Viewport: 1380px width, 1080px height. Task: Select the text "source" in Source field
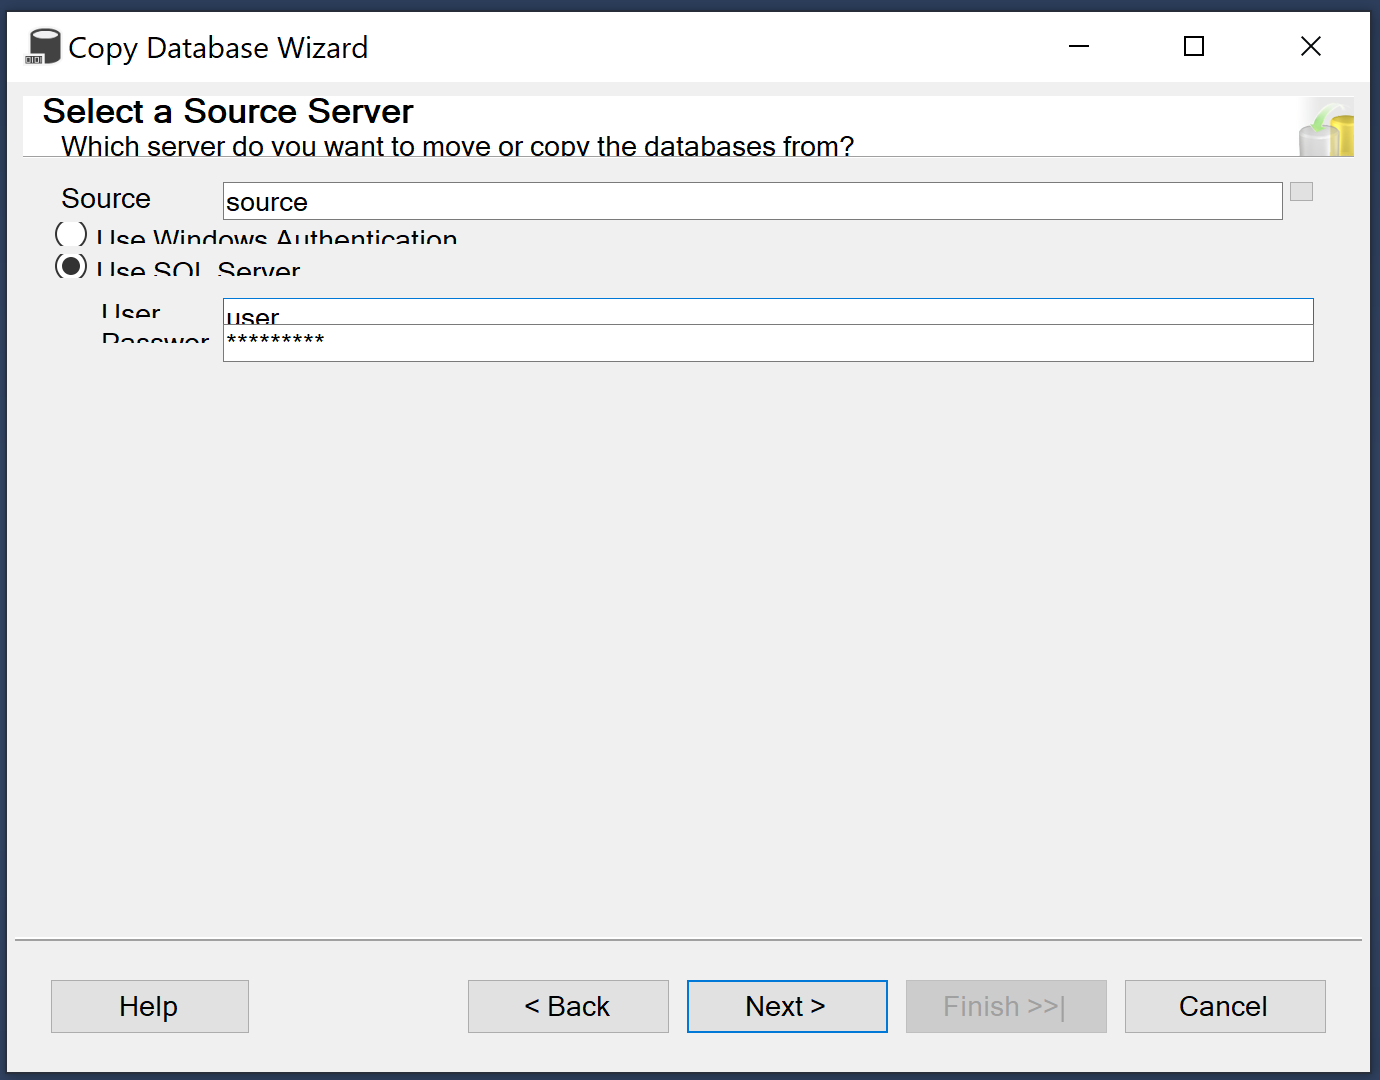point(266,201)
